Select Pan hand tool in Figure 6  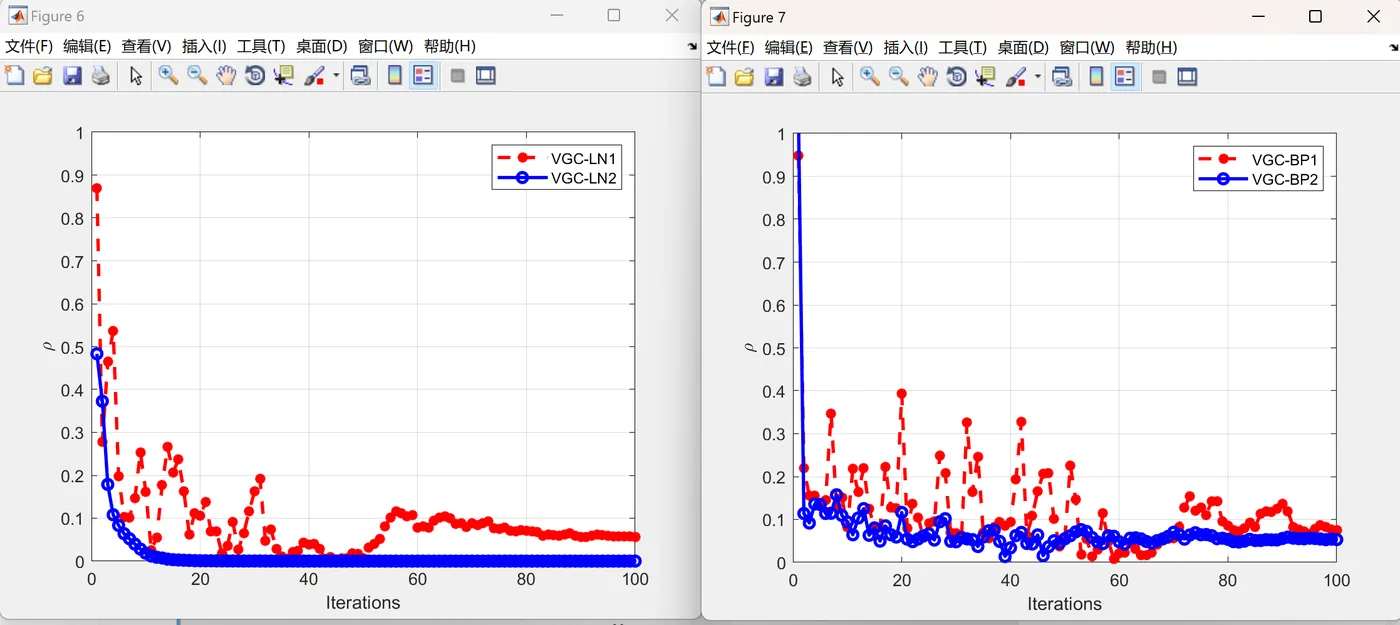pyautogui.click(x=226, y=75)
